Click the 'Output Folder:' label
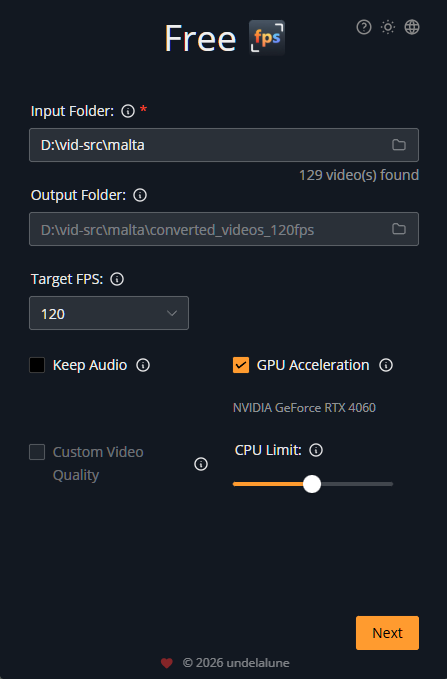447x679 pixels. click(x=78, y=195)
